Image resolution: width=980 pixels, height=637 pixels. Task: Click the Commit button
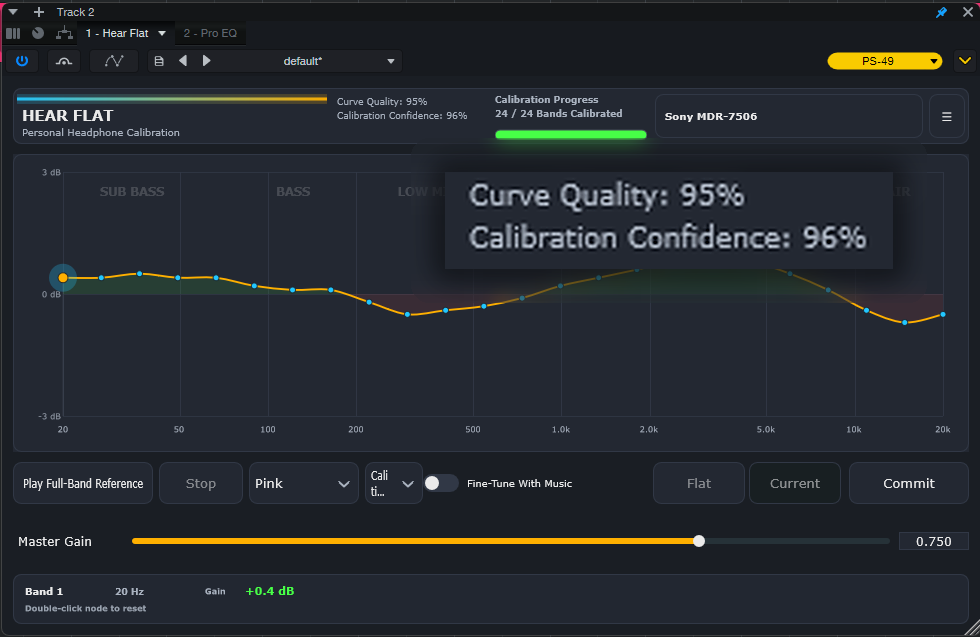(x=909, y=483)
